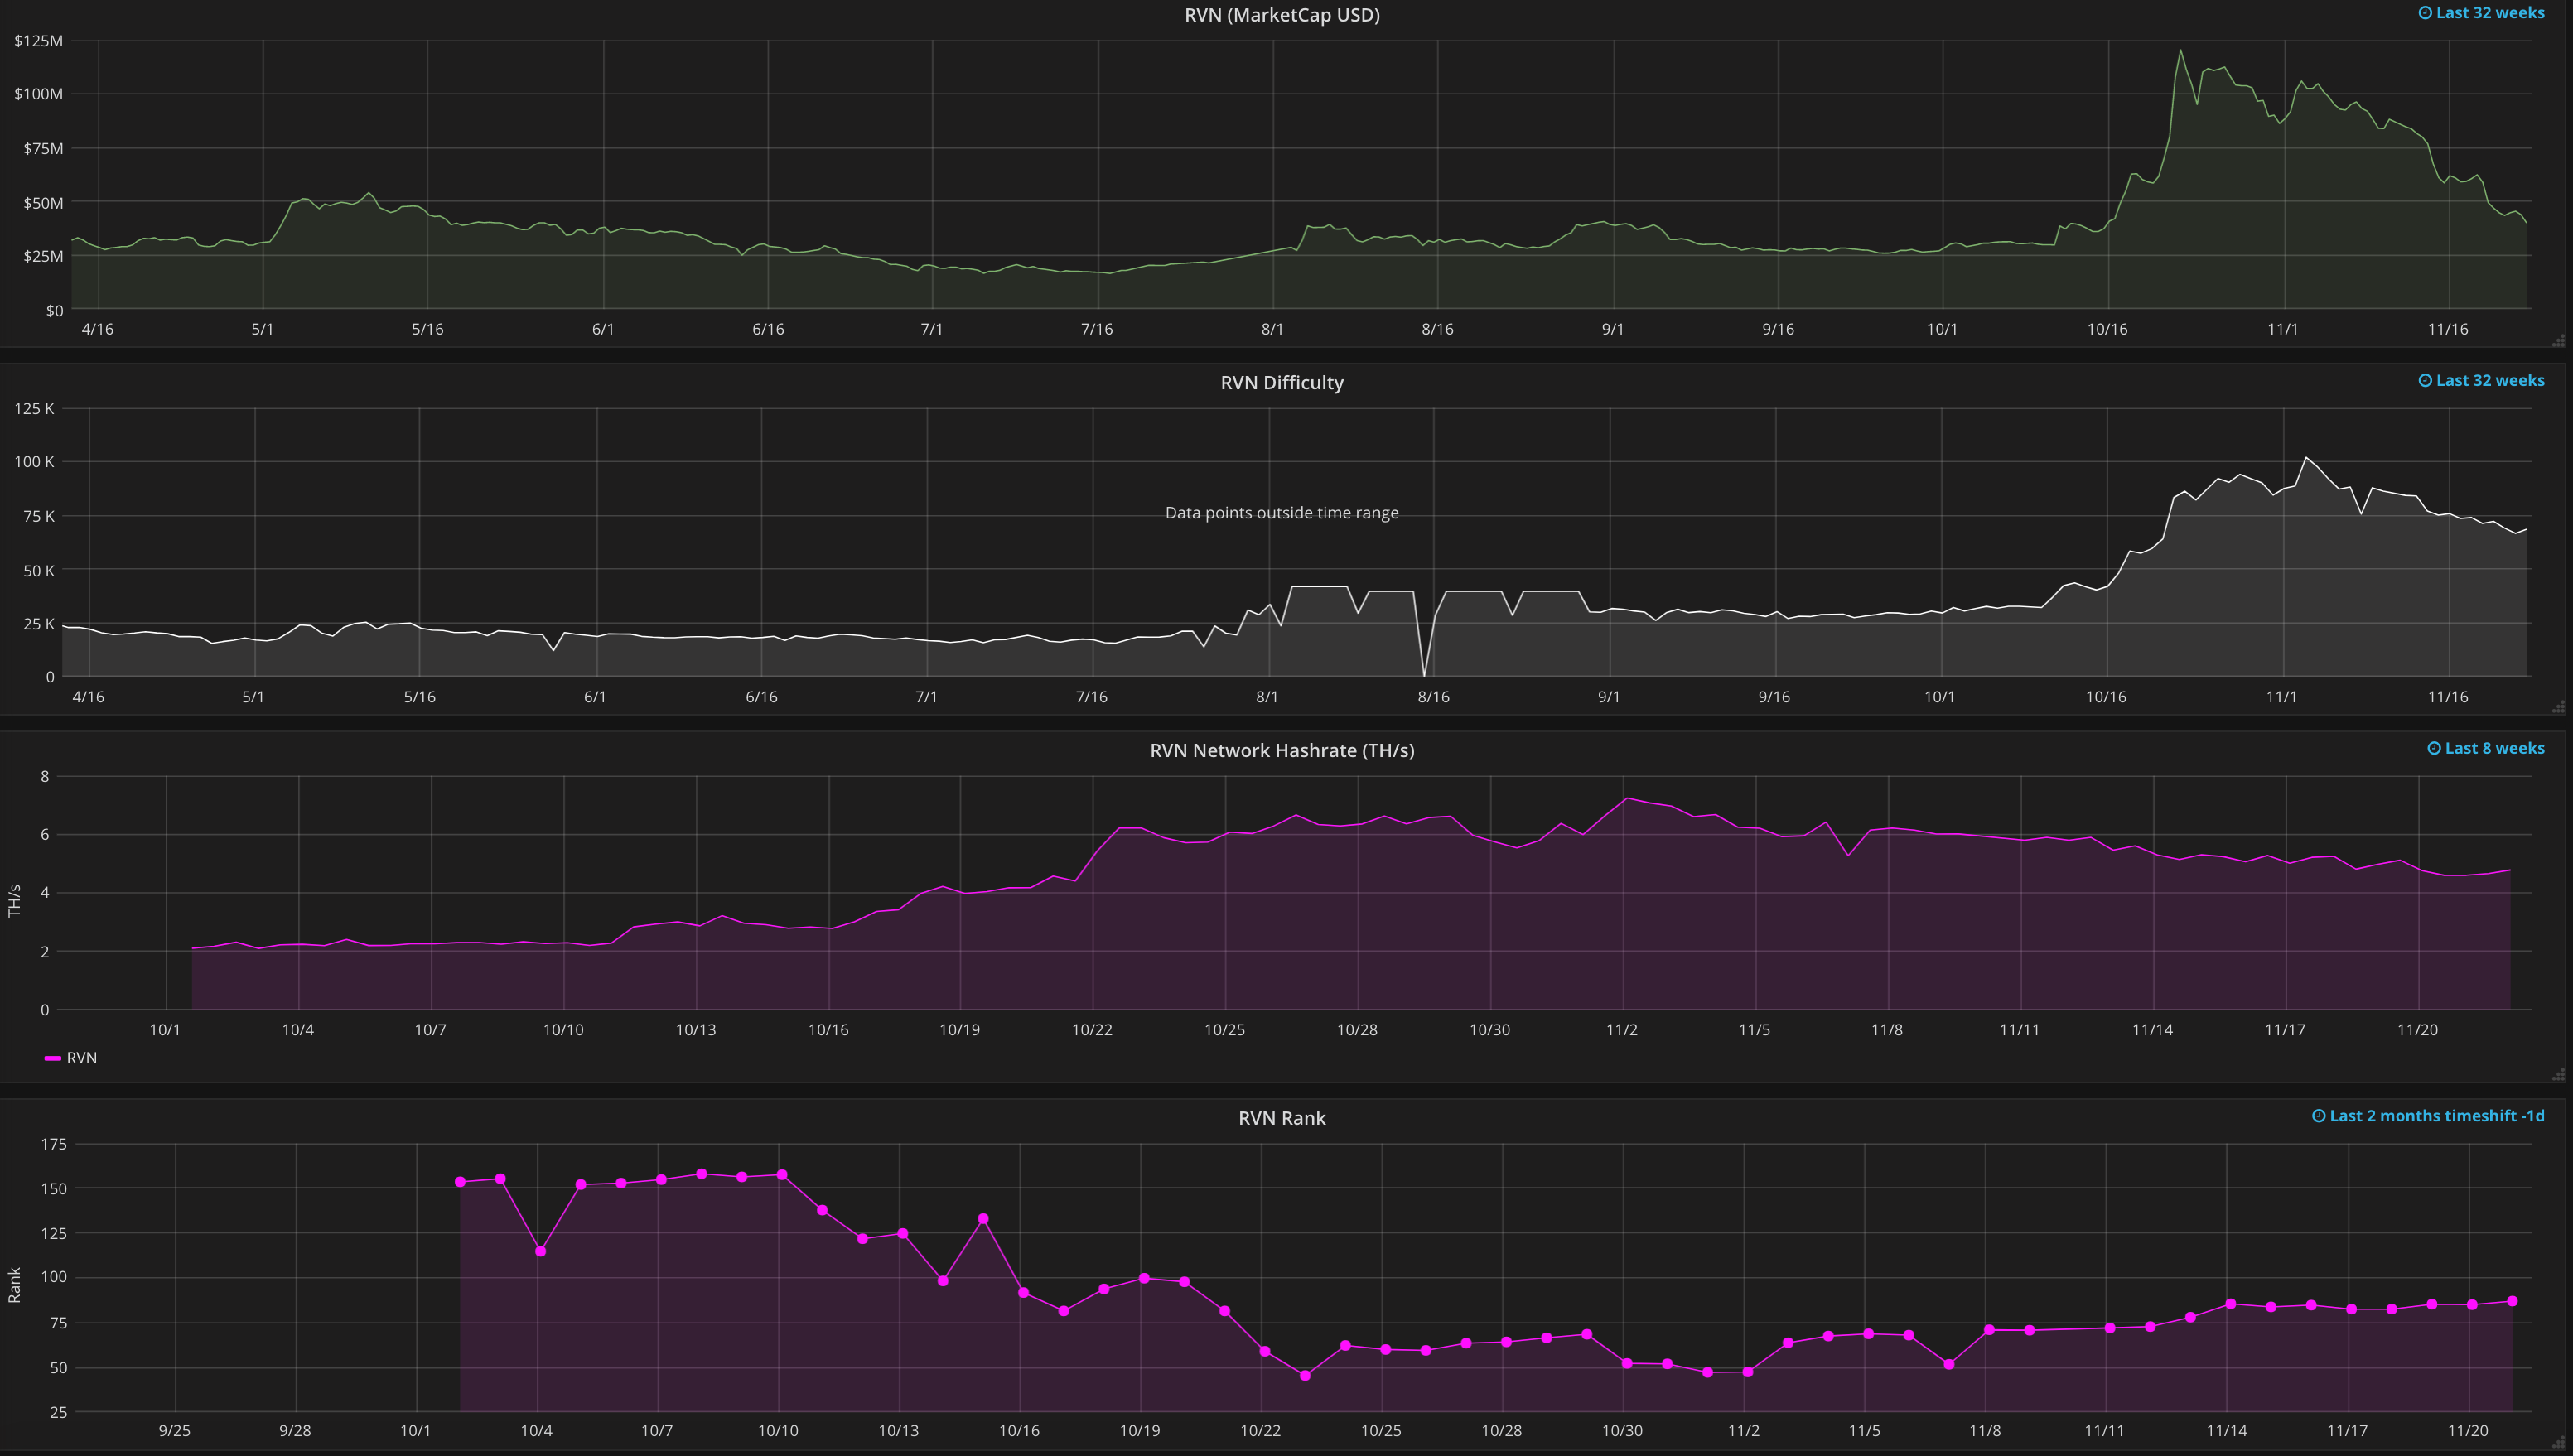Viewport: 2573px width, 1456px height.
Task: Click the $100M y-axis label
Action: click(x=38, y=94)
